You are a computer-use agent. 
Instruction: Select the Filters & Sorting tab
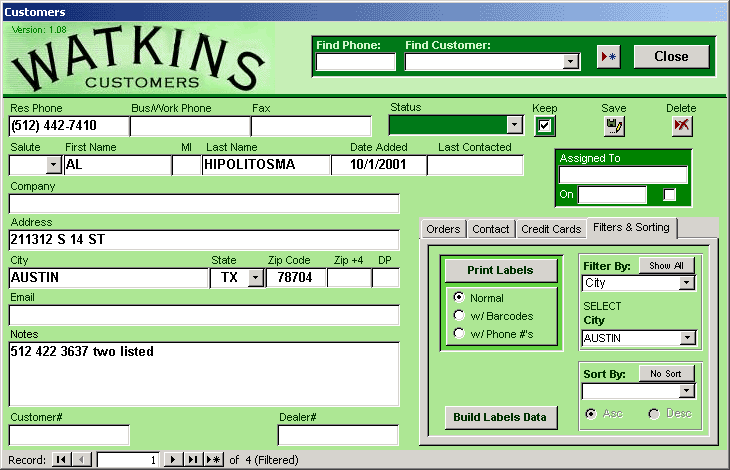631,228
